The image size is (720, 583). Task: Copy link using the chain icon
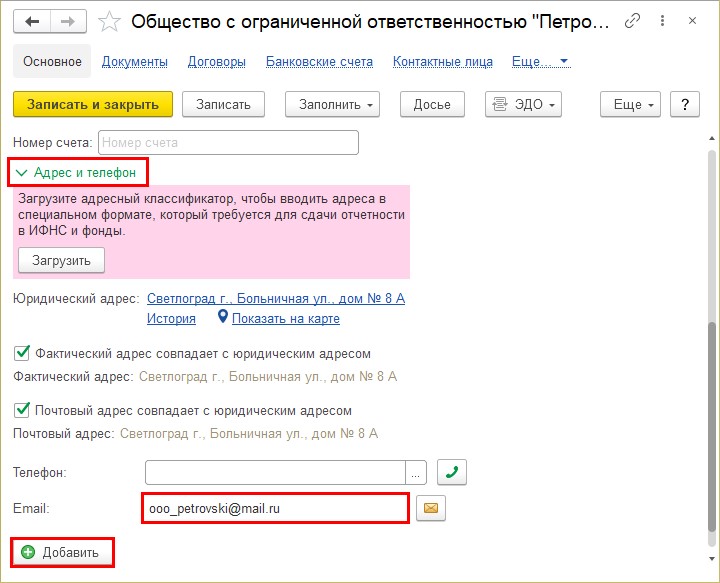tap(632, 21)
